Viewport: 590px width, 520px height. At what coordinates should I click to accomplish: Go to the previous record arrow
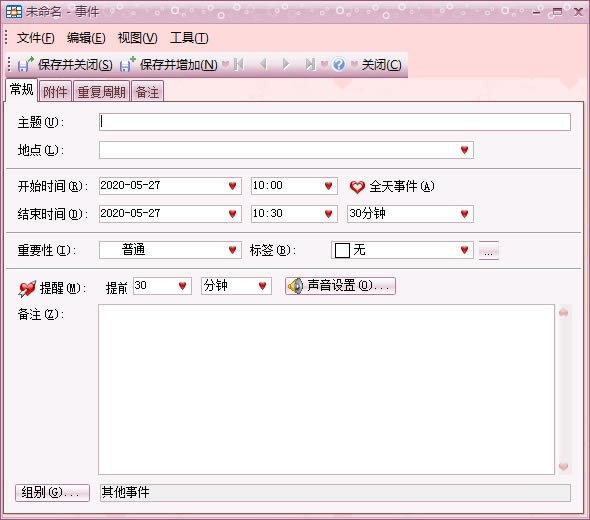point(263,64)
